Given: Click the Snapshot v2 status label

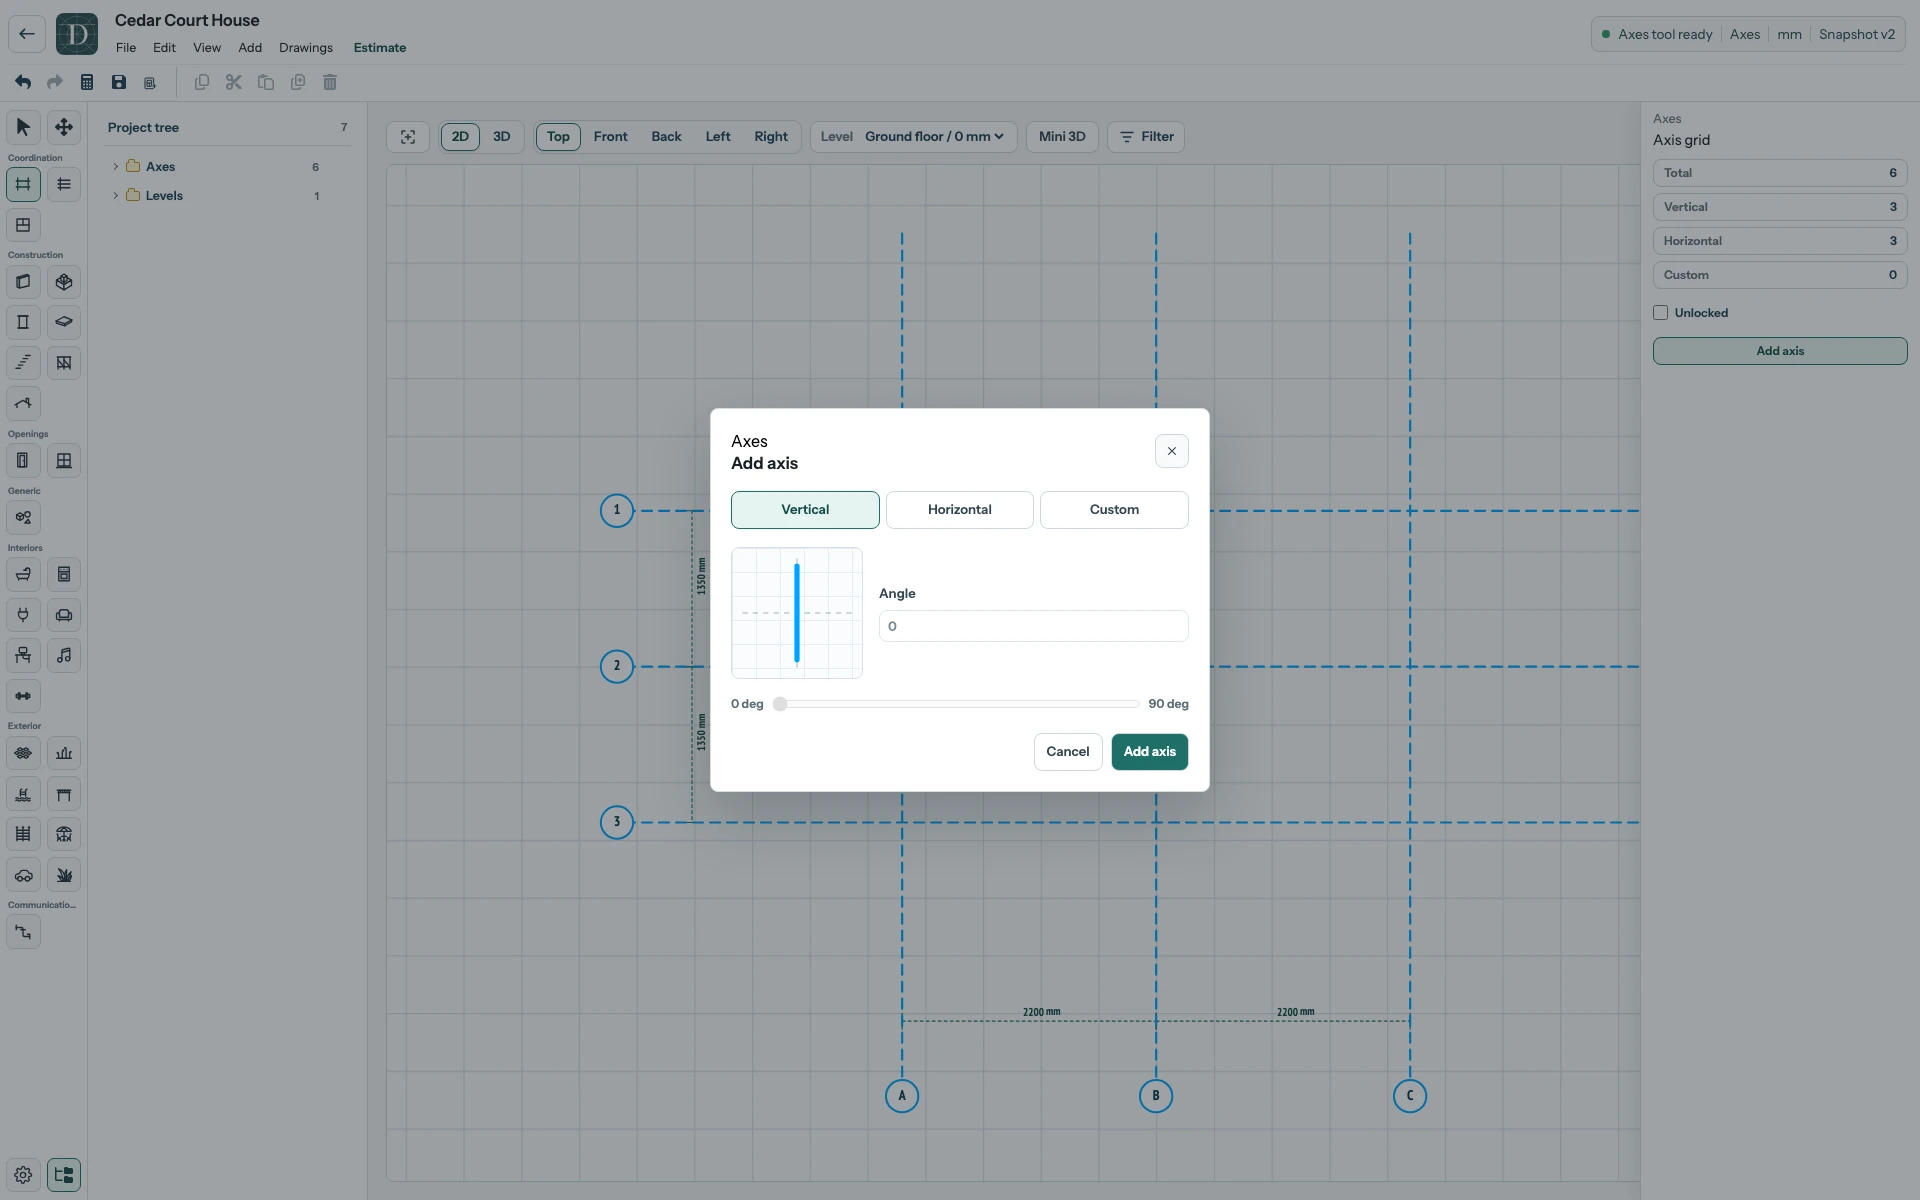Looking at the screenshot, I should (x=1857, y=35).
